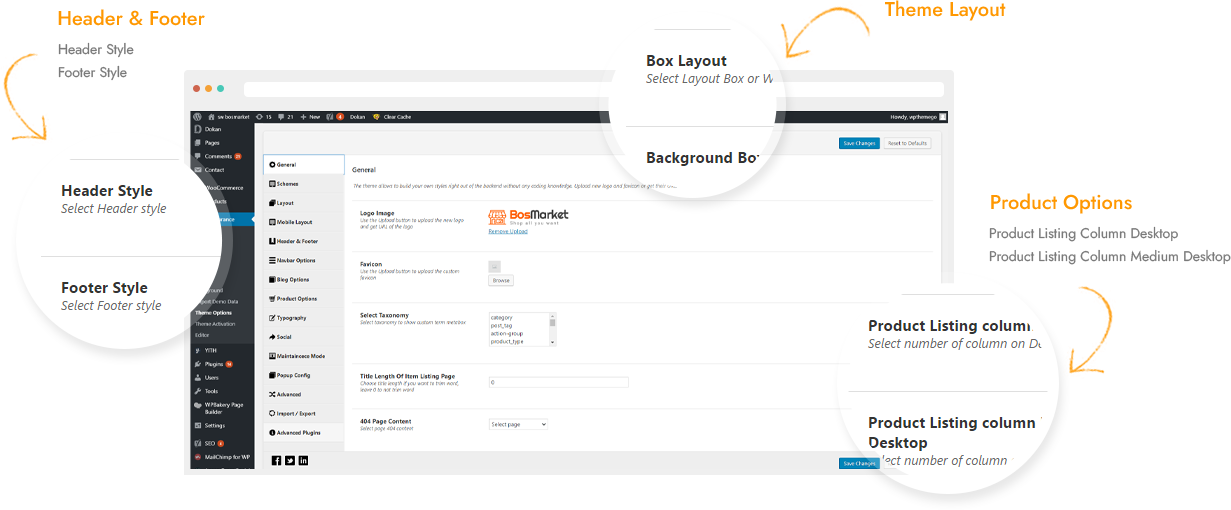This screenshot has width=1231, height=510.
Task: Open the Typography options tab
Action: pos(304,317)
